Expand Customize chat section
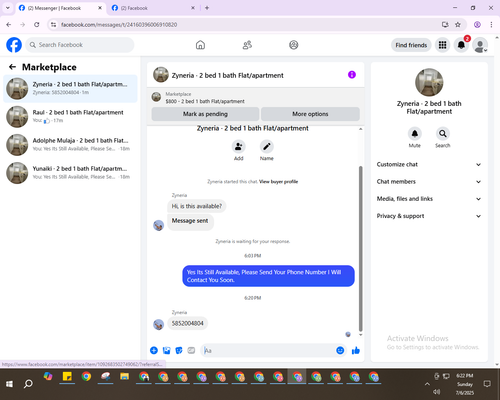 (x=429, y=164)
